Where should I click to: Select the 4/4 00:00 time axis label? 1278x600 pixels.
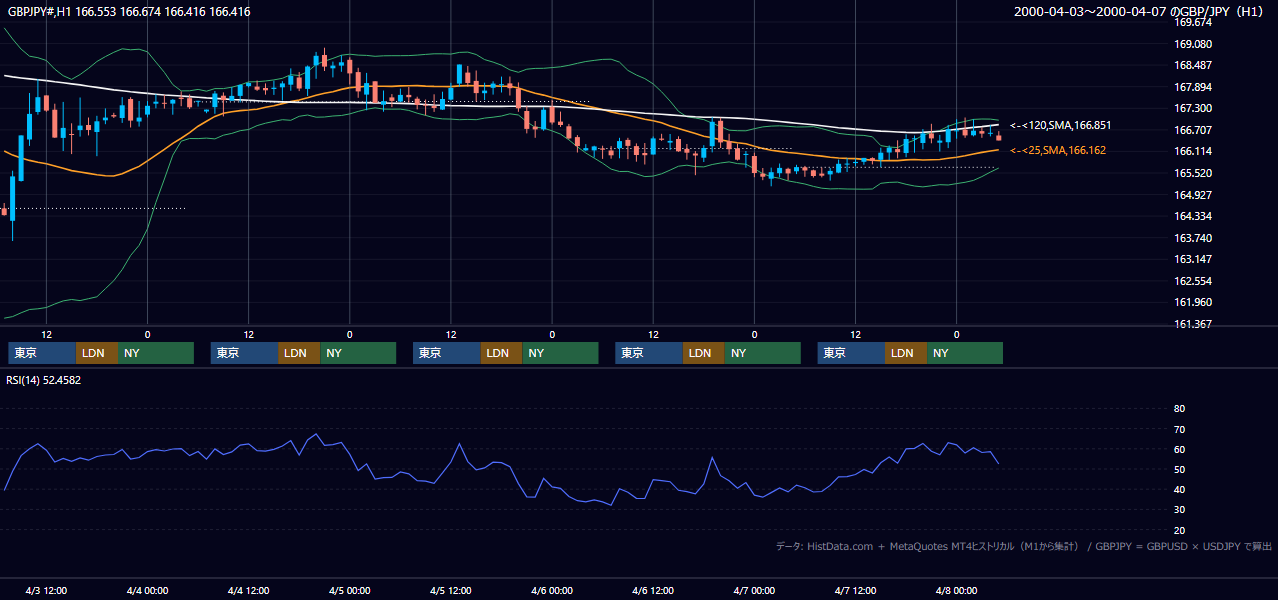pyautogui.click(x=147, y=591)
